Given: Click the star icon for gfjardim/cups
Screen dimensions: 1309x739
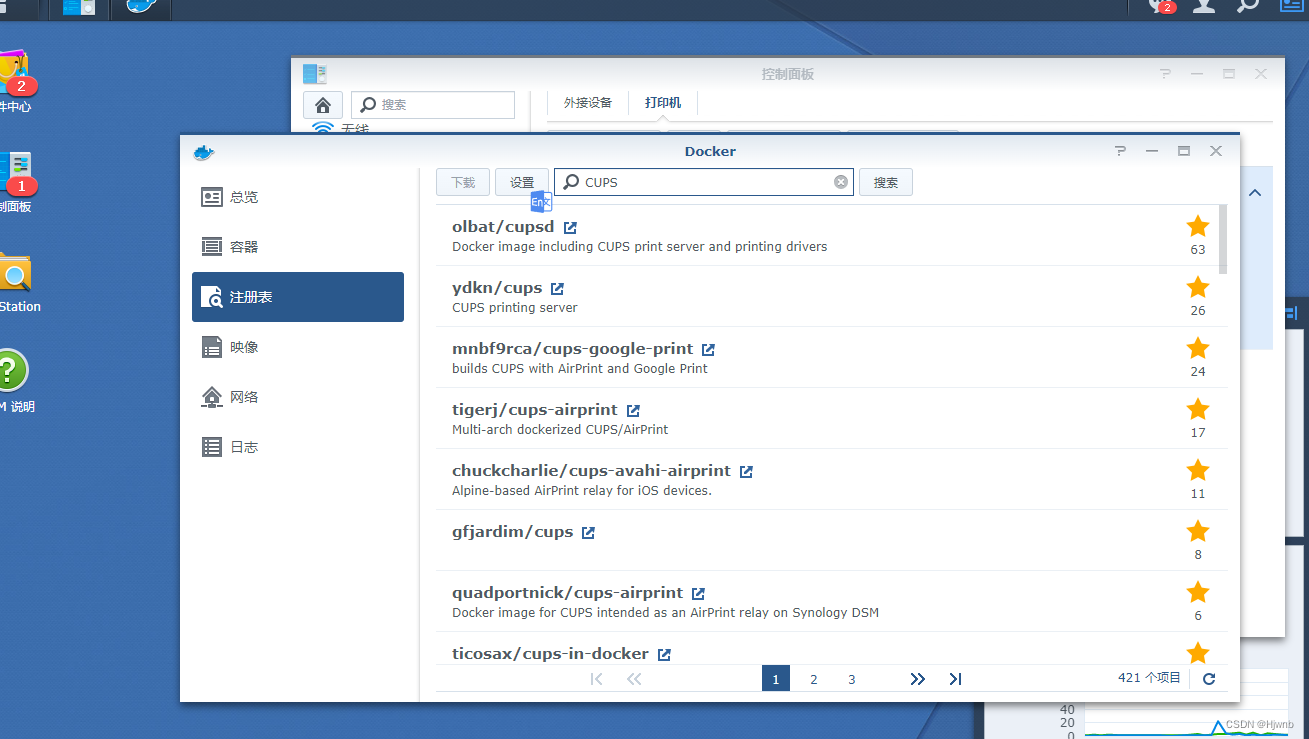Looking at the screenshot, I should [x=1198, y=531].
